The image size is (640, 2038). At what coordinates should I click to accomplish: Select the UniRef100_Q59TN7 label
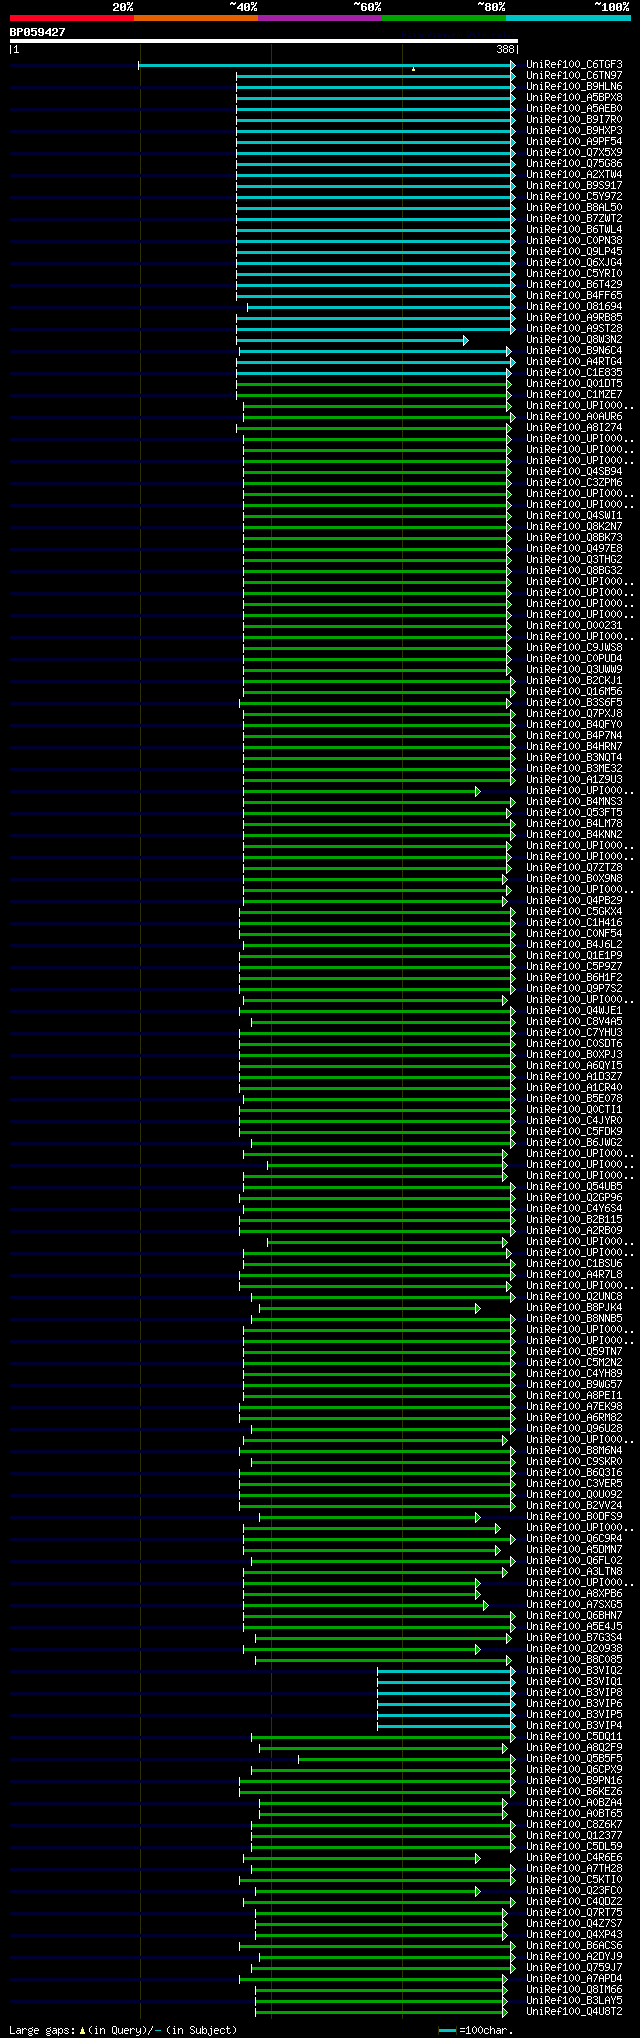click(x=574, y=1352)
